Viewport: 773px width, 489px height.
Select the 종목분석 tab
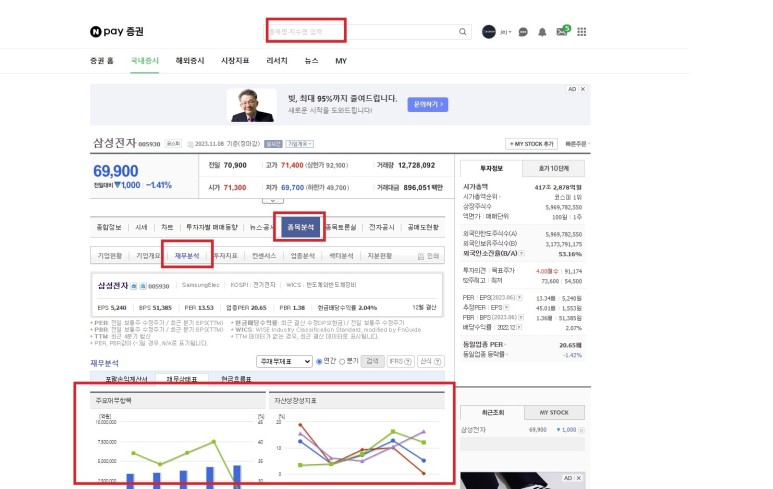300,227
